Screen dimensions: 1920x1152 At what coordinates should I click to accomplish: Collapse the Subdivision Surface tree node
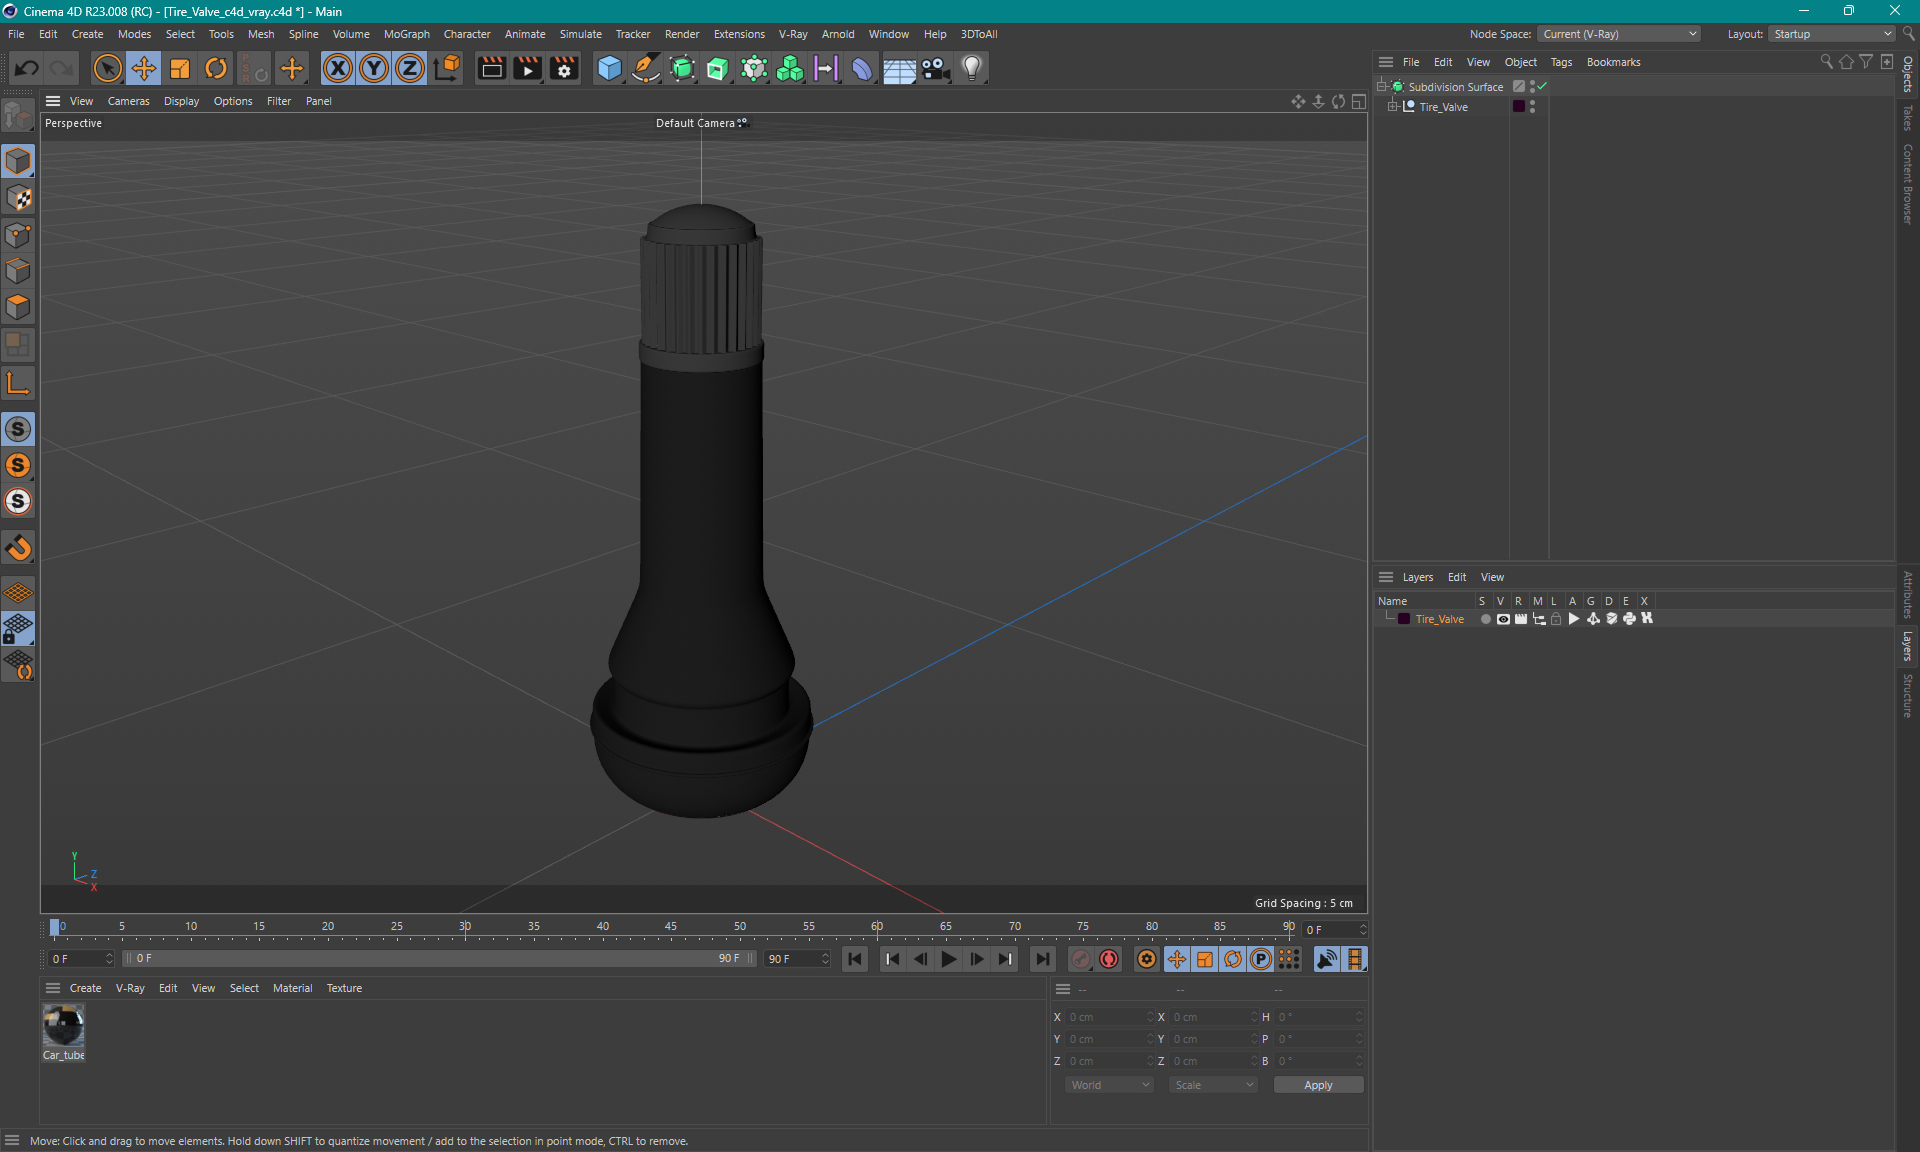click(1382, 87)
